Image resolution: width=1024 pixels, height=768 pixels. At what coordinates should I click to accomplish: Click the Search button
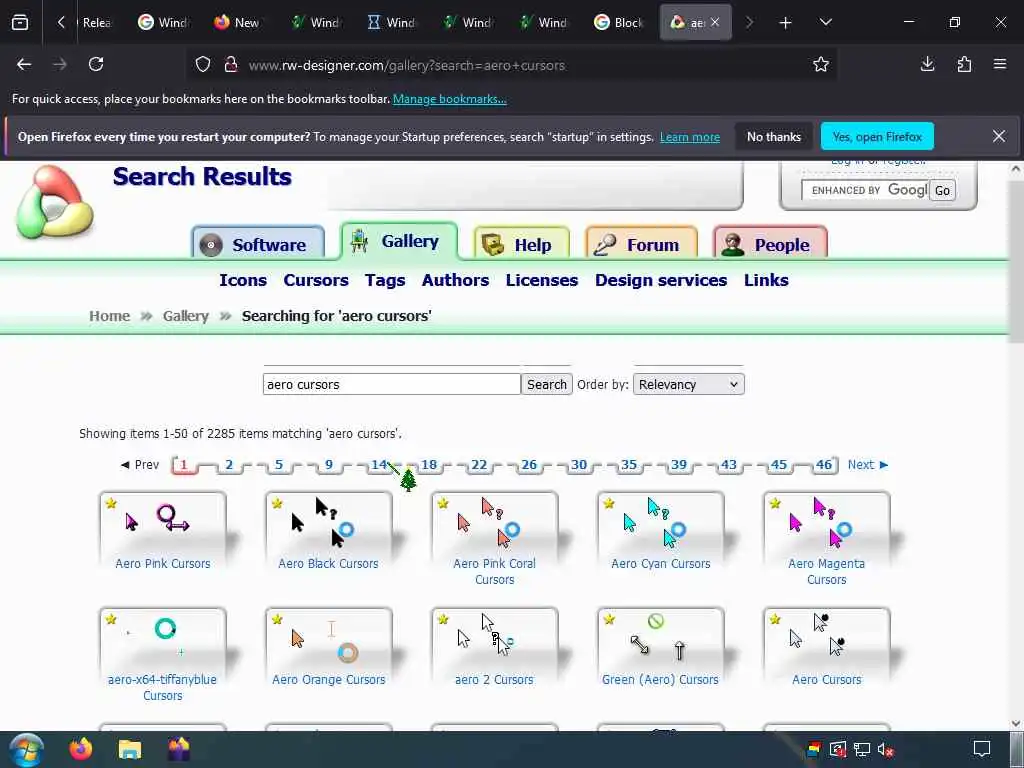click(547, 385)
